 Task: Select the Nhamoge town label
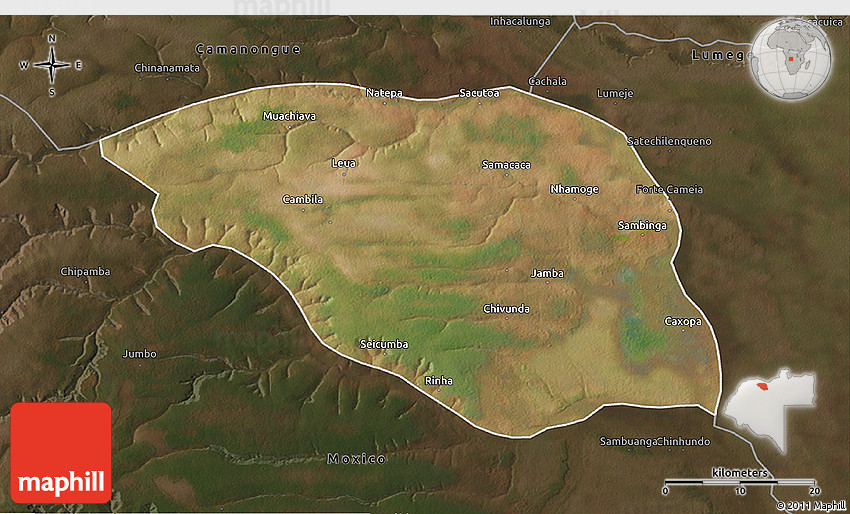pos(574,189)
